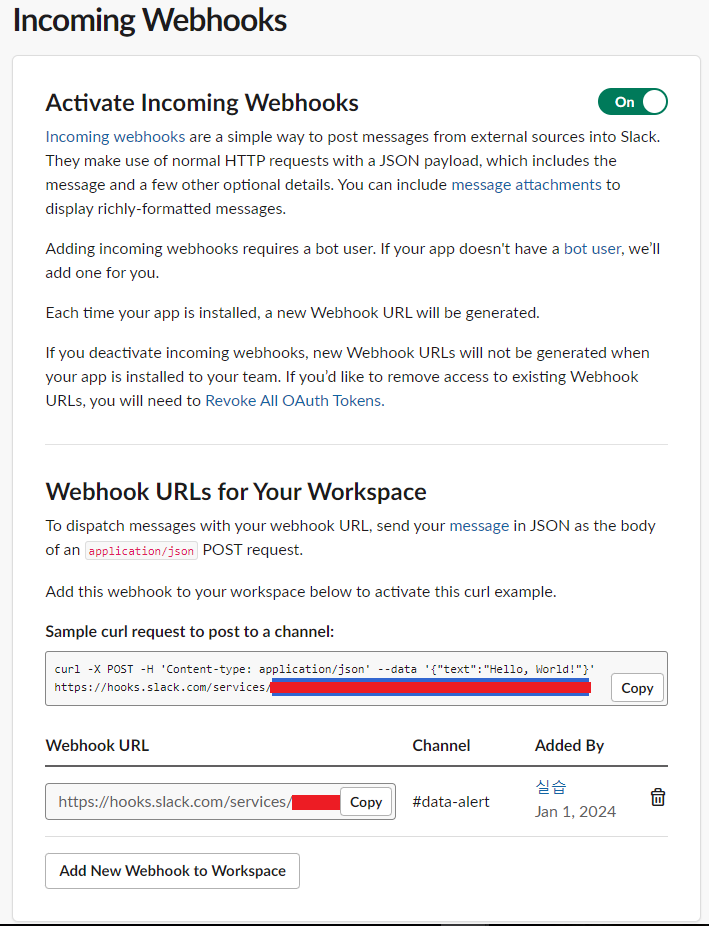Screen dimensions: 709x926
Task: Copy the #data-alert webhook URL
Action: pyautogui.click(x=366, y=801)
